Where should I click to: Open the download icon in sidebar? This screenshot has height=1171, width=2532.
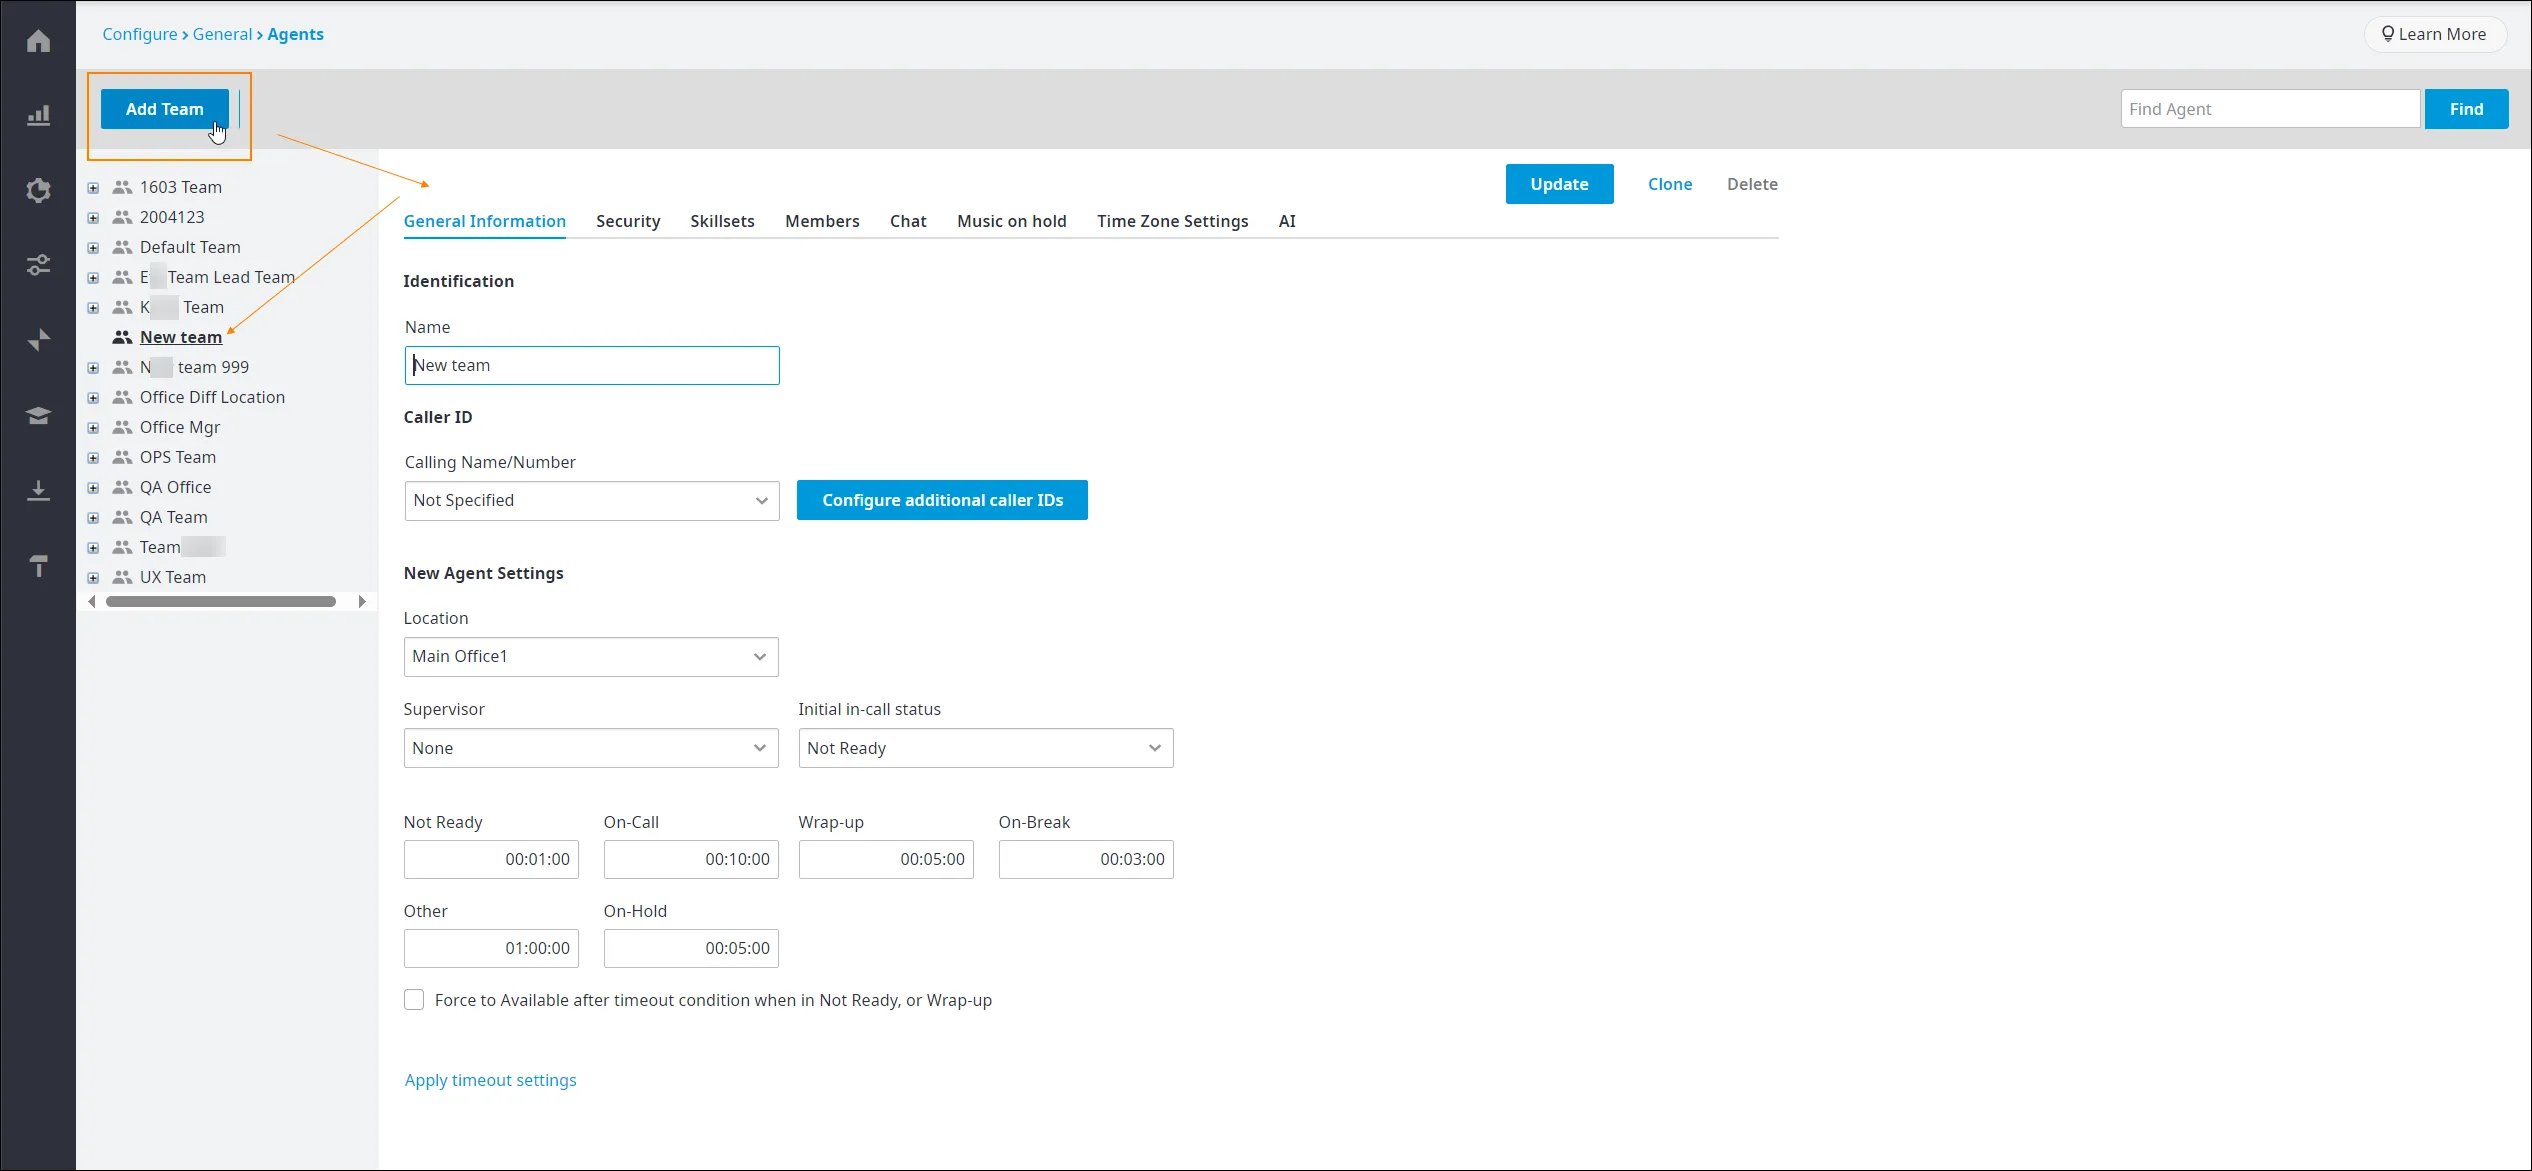pos(38,490)
